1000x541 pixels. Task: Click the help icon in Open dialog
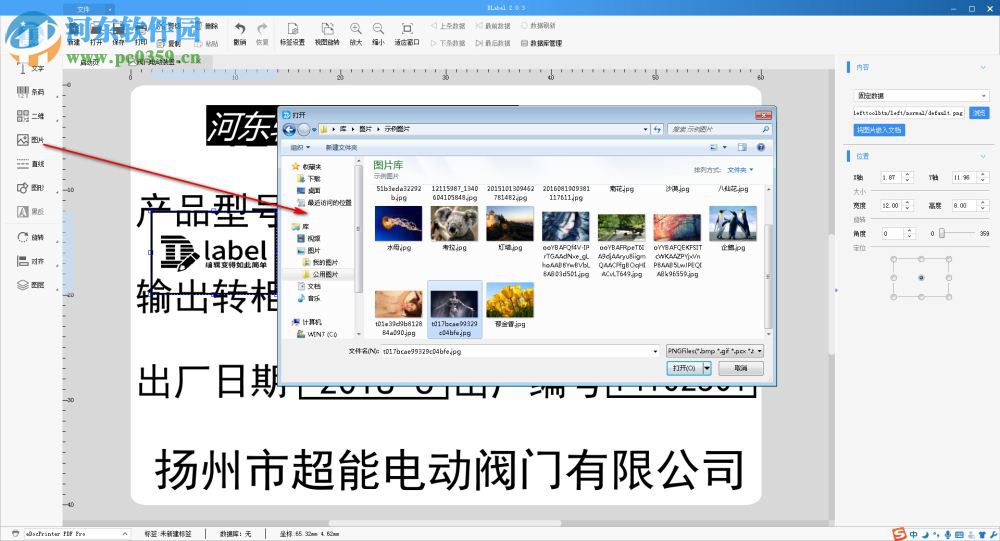761,147
